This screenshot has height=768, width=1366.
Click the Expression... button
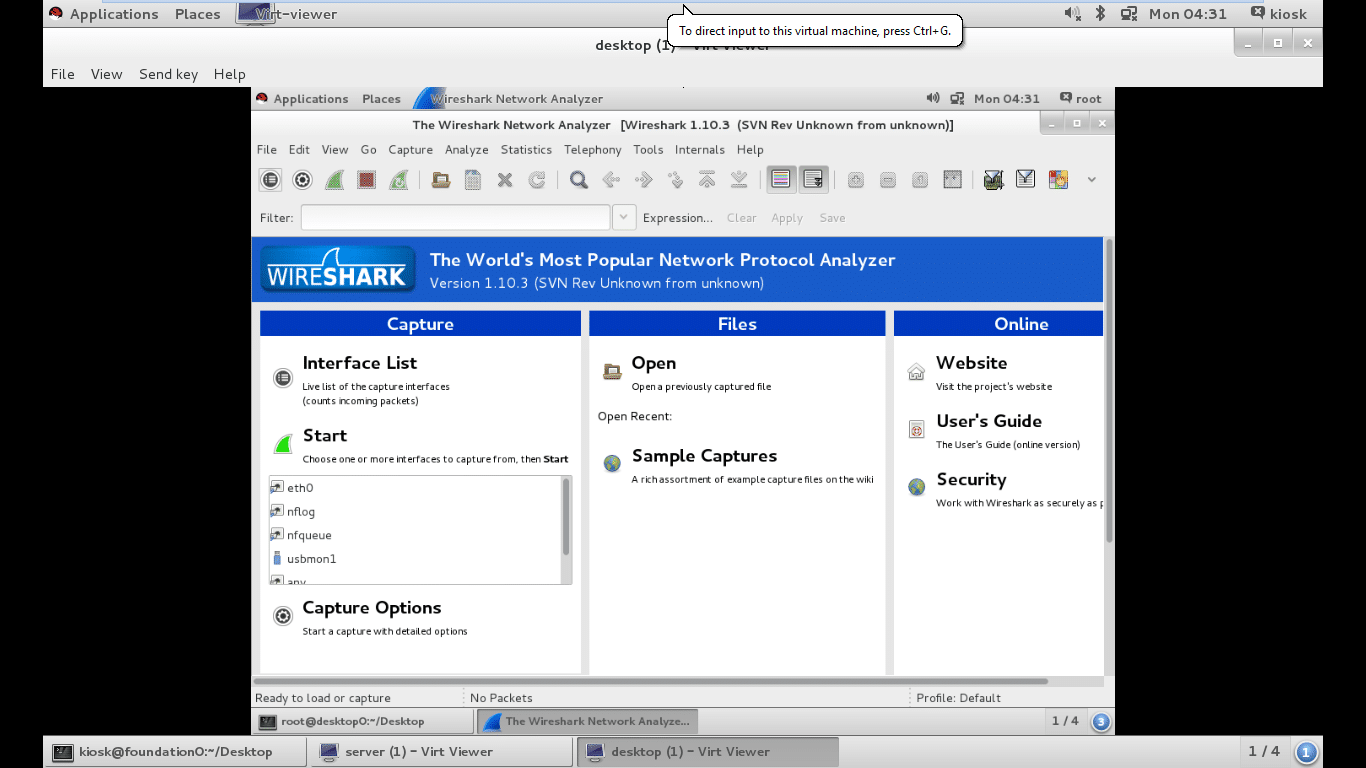tap(677, 218)
